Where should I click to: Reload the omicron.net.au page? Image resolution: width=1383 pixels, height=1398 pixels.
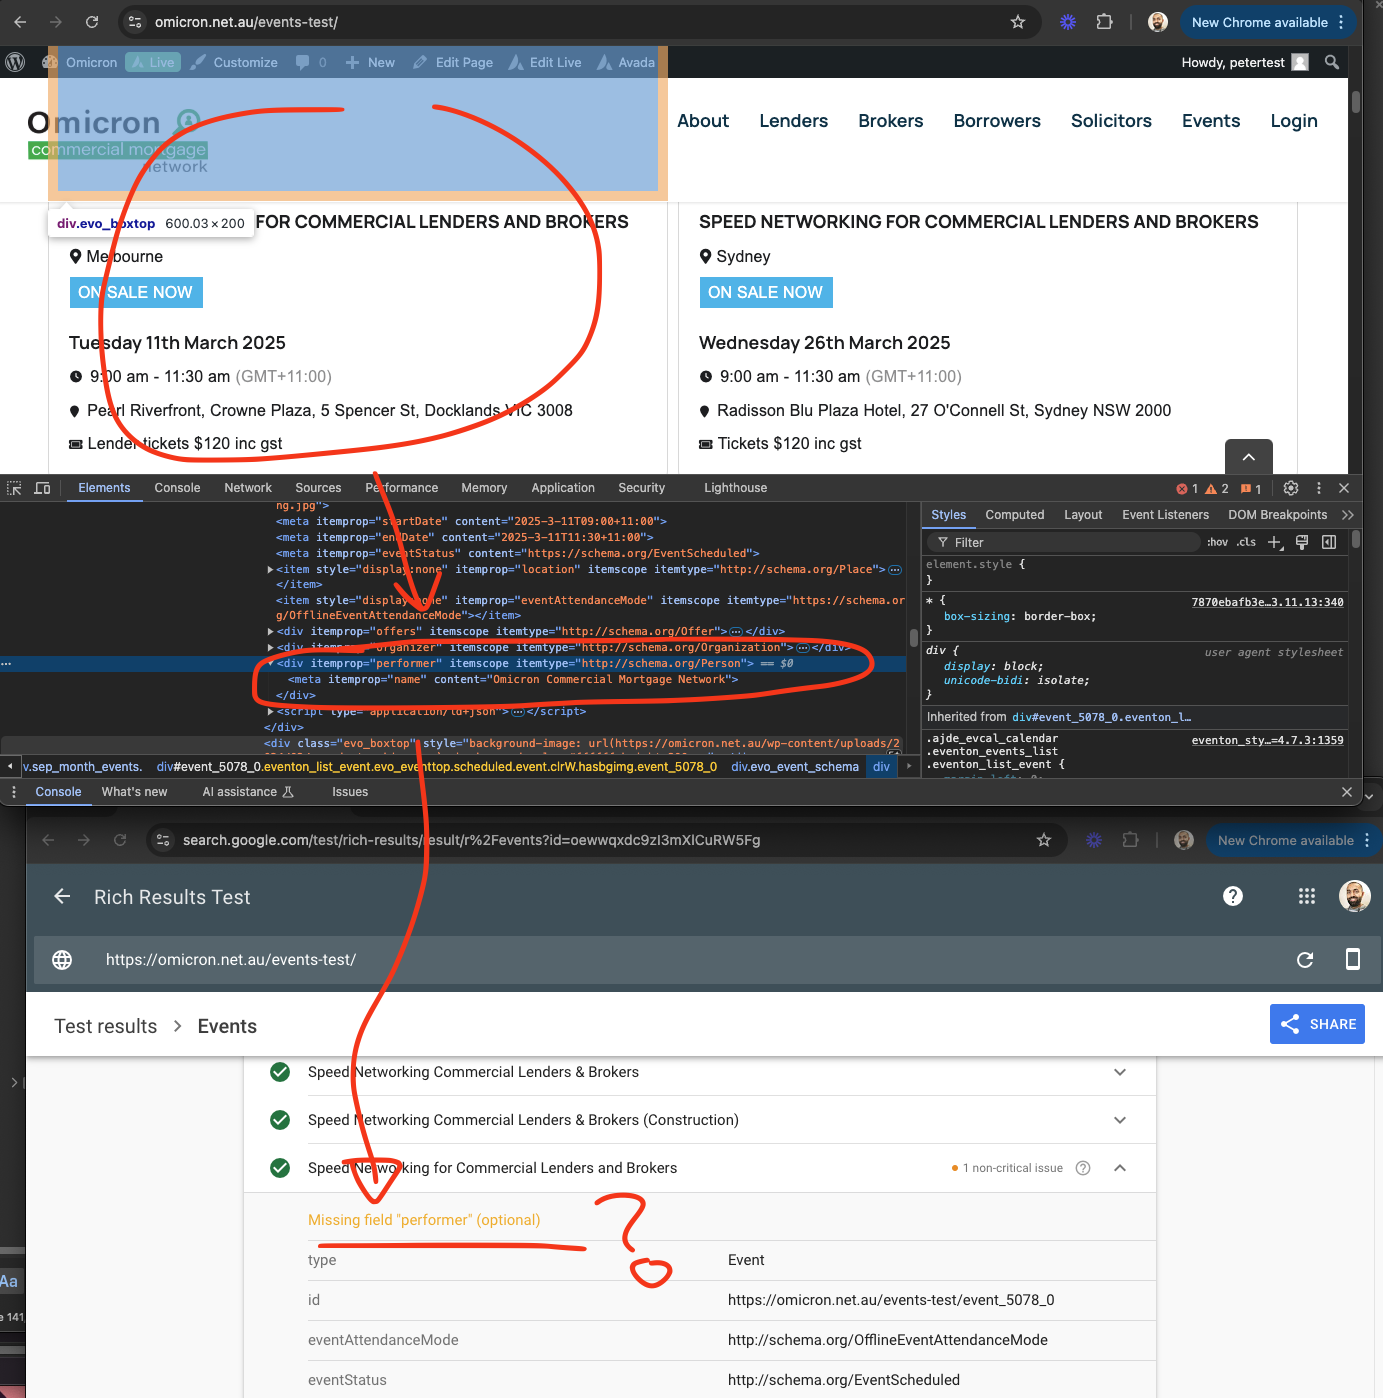coord(92,22)
